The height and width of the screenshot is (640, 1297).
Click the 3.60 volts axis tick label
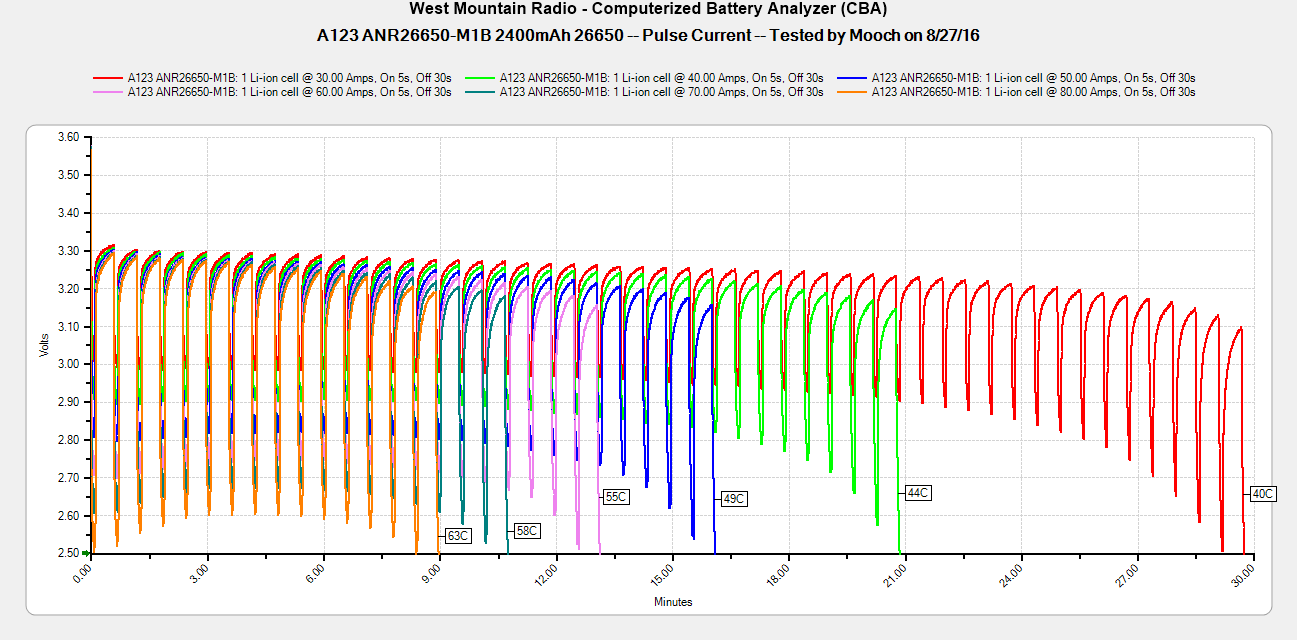[67, 137]
